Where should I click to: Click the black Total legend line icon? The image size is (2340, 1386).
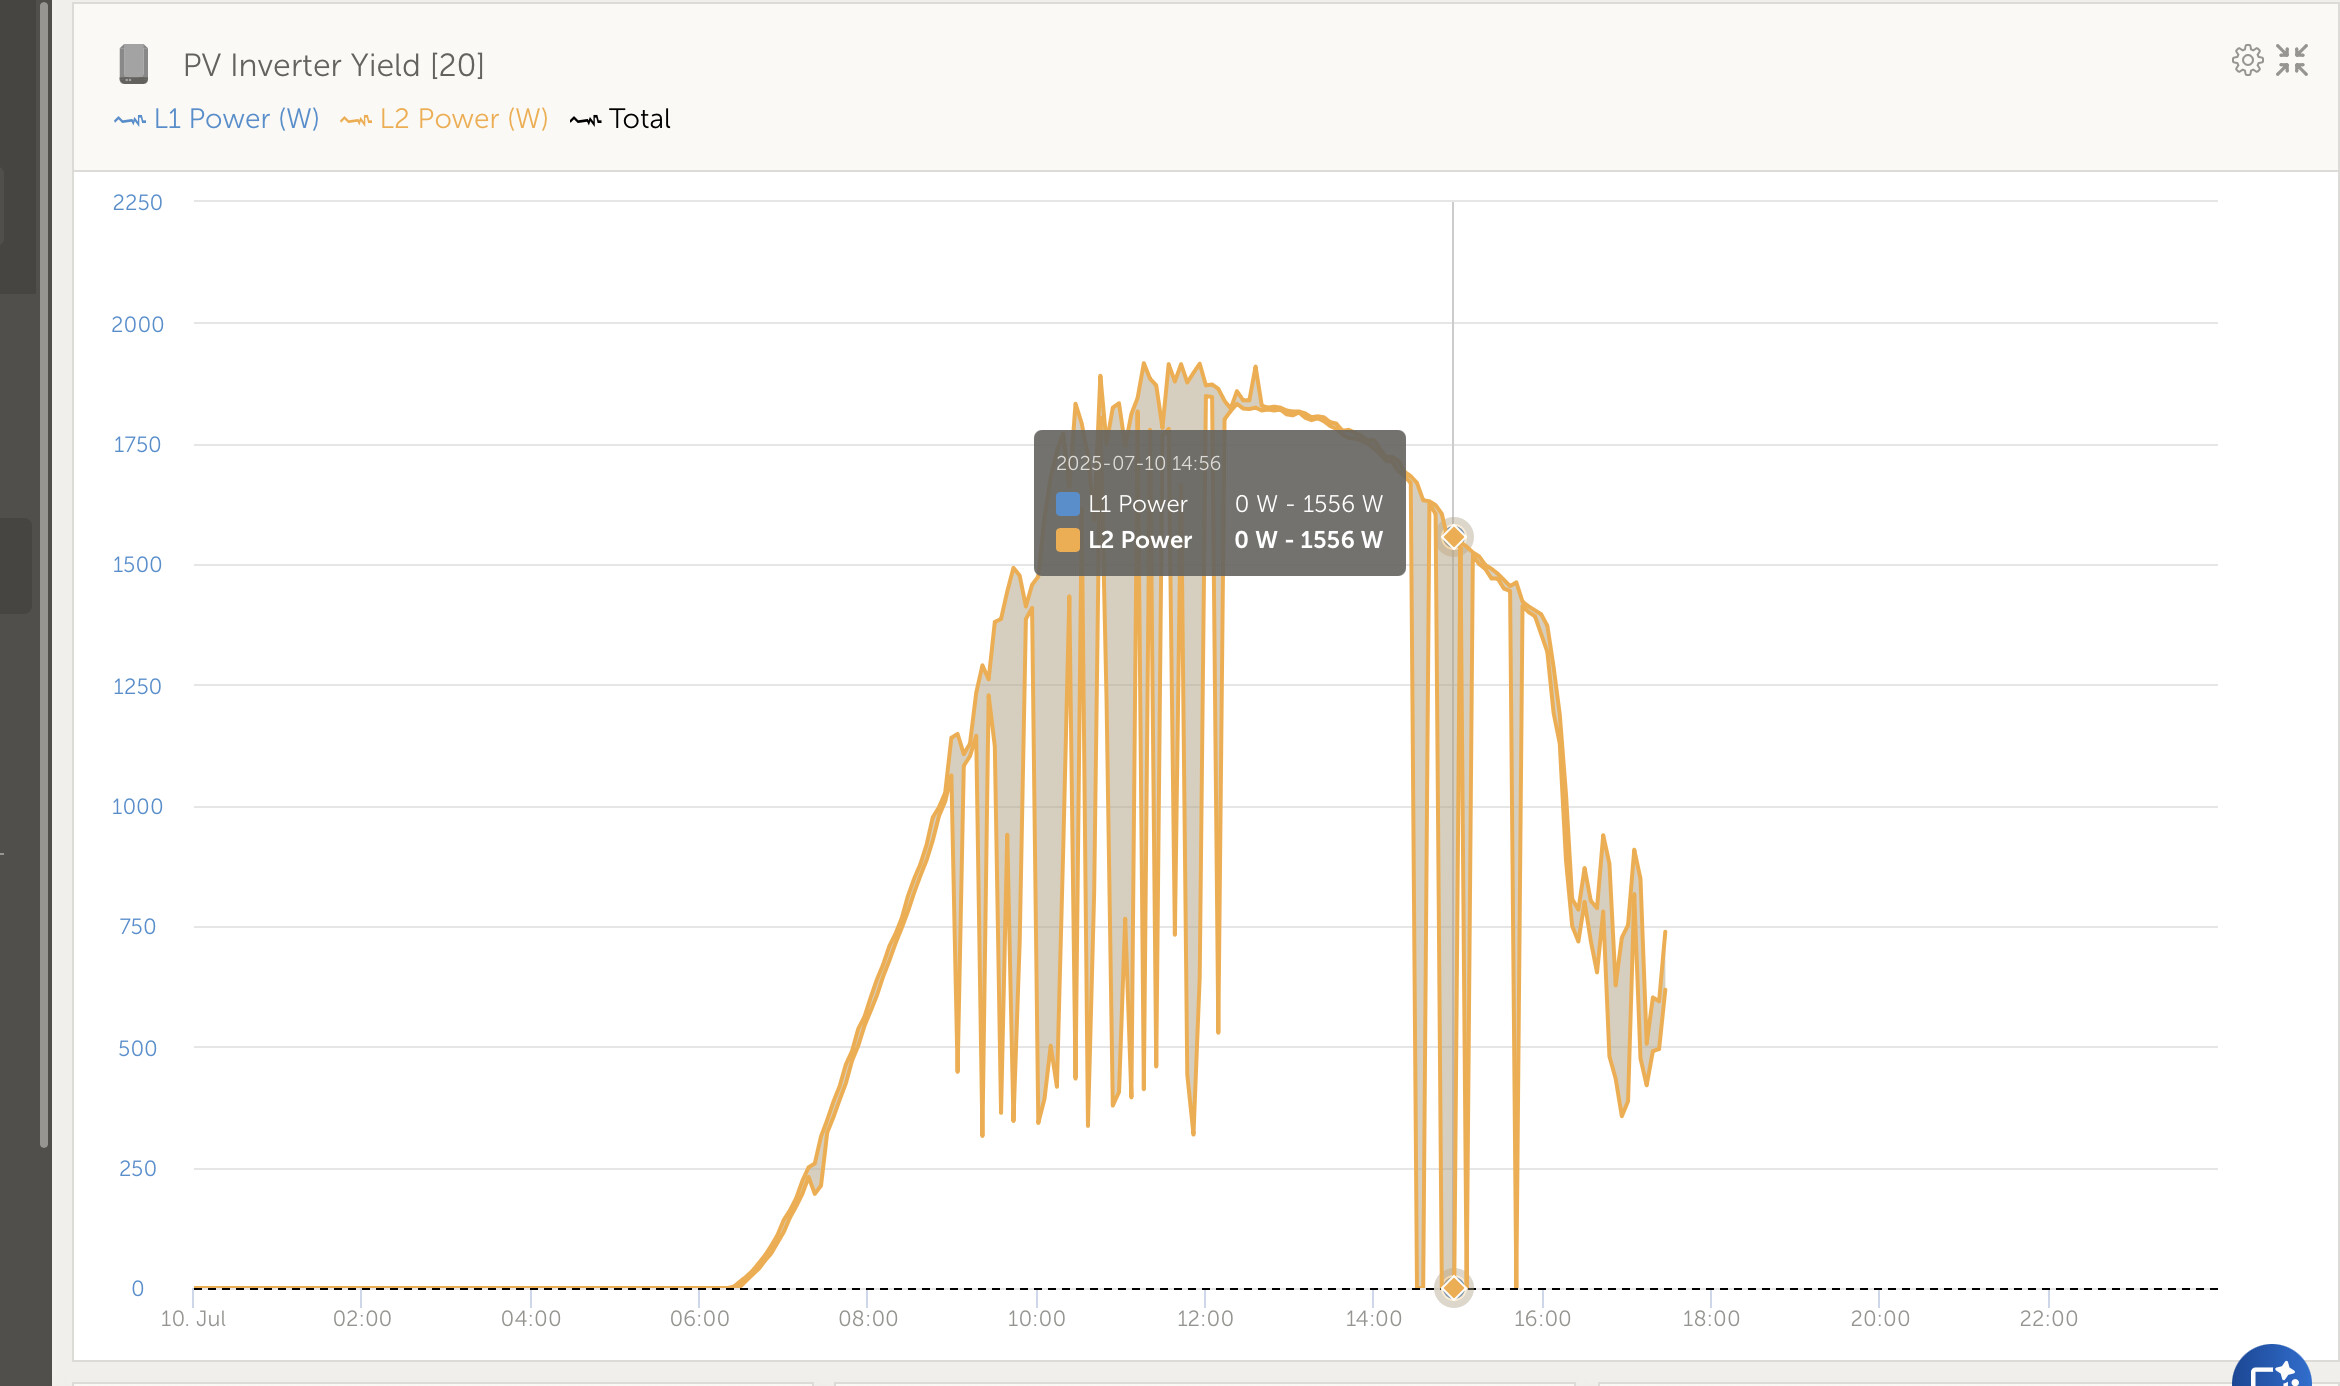point(586,120)
